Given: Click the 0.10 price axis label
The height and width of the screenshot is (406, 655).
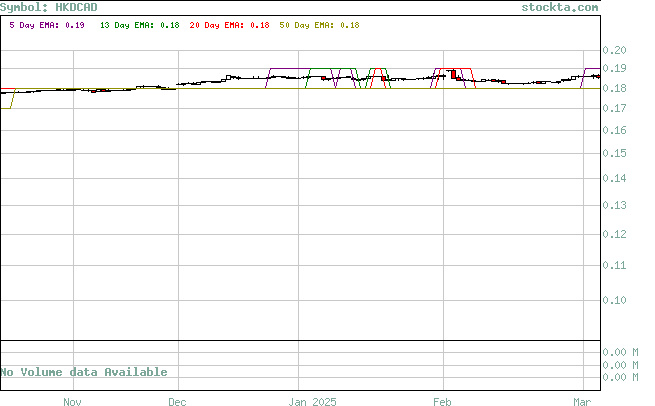Looking at the screenshot, I should click(614, 300).
